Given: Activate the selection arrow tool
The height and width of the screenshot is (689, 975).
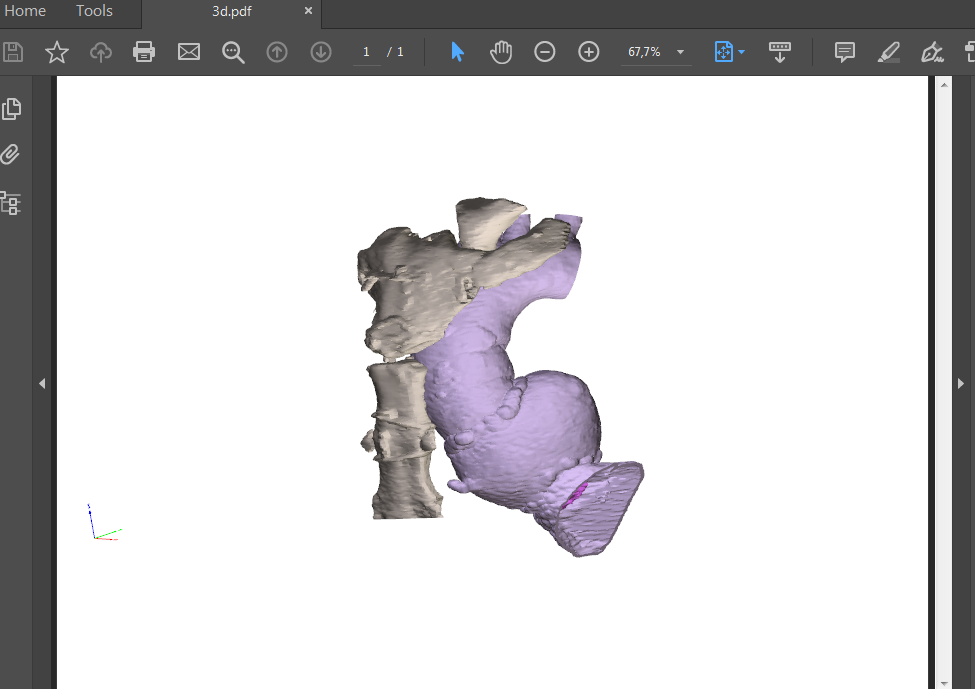Looking at the screenshot, I should [x=457, y=52].
